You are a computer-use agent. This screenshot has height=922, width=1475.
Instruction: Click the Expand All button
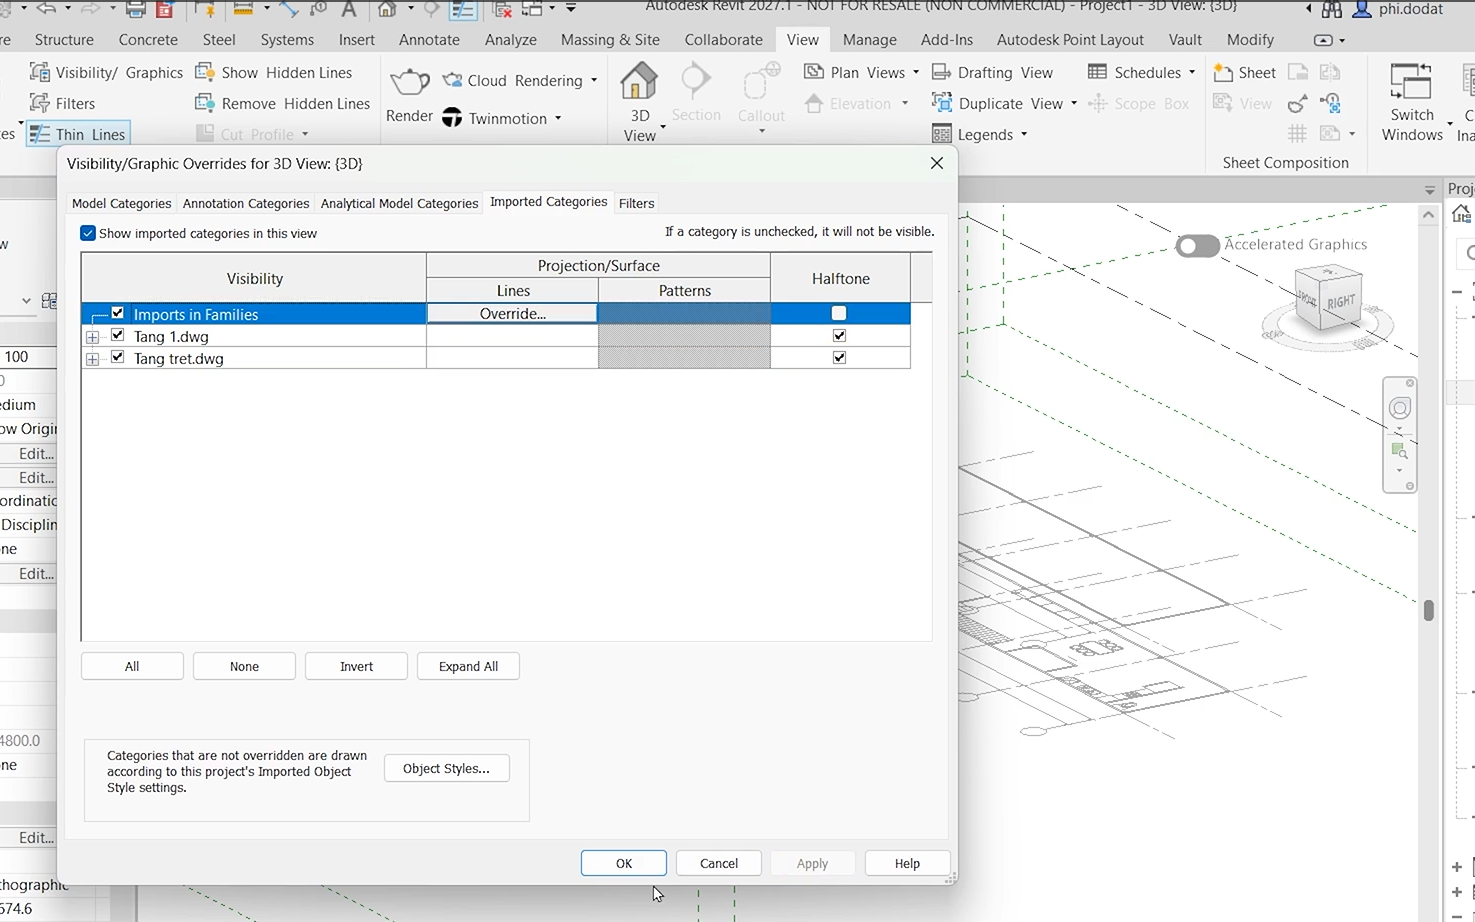pos(468,666)
